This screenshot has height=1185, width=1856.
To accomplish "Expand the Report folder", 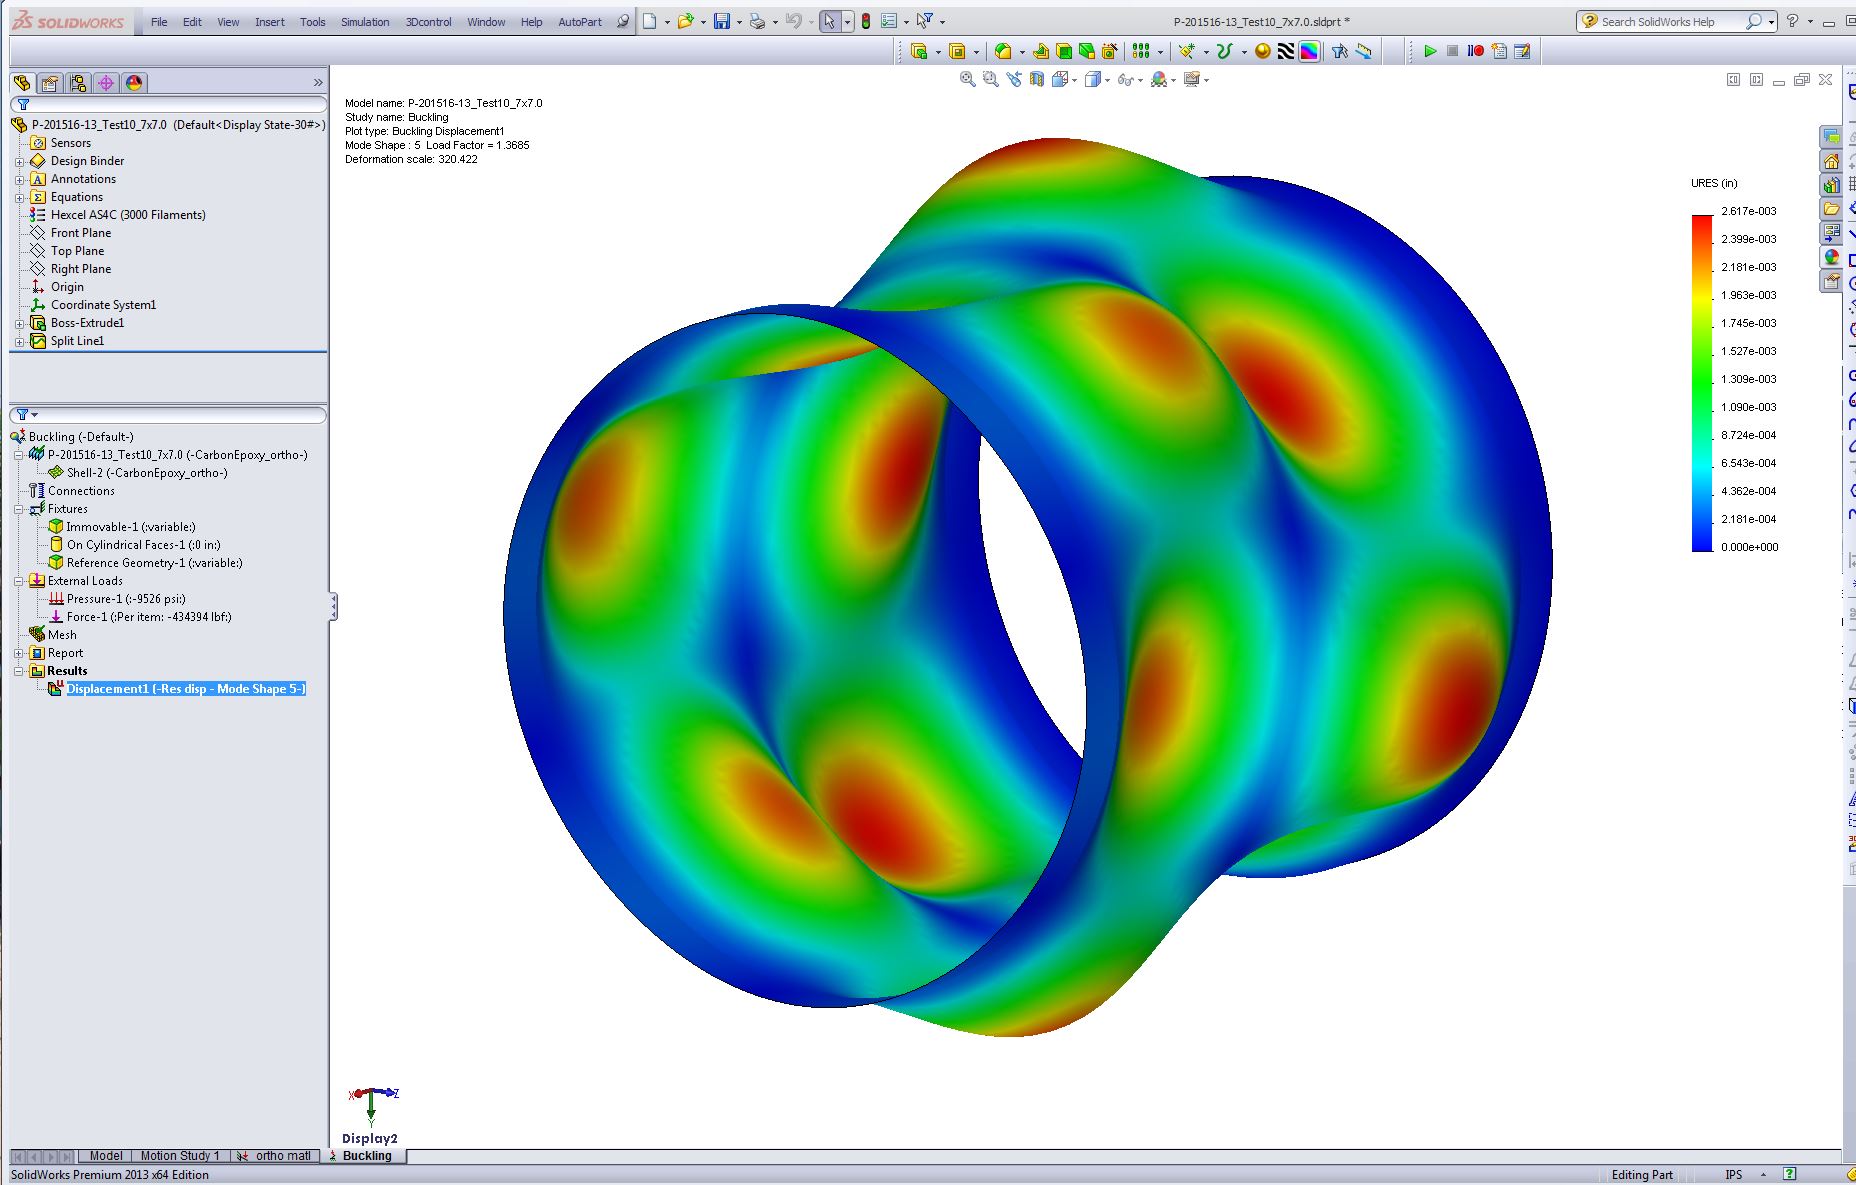I will tap(18, 653).
